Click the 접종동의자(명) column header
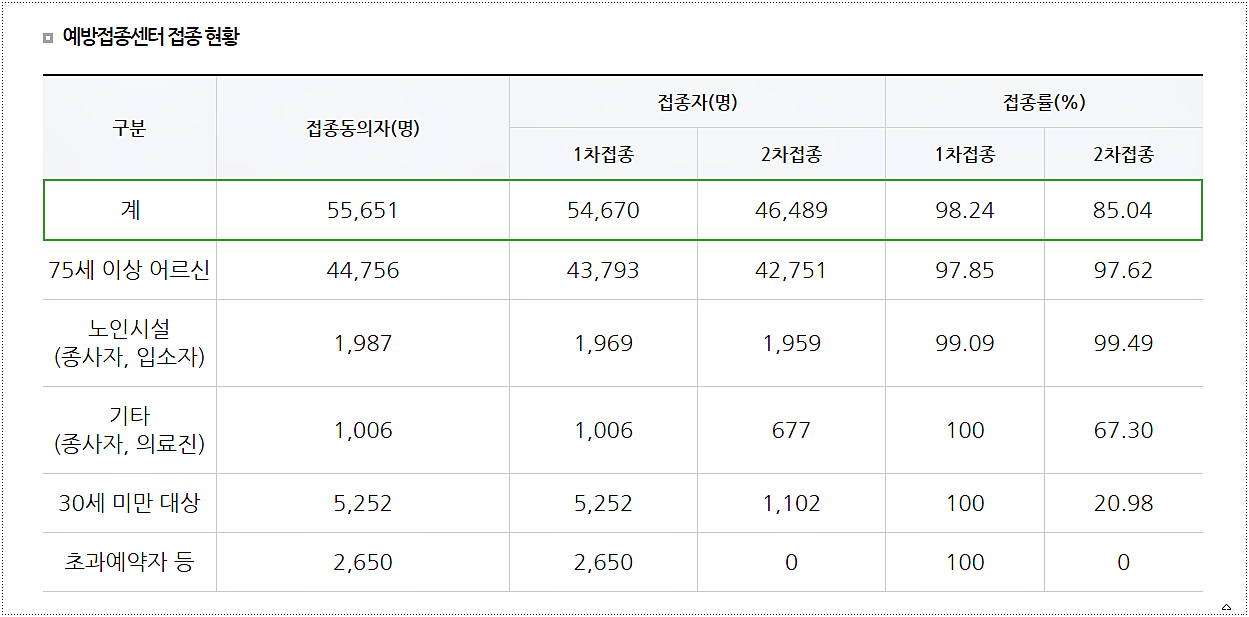1249x617 pixels. coord(363,128)
